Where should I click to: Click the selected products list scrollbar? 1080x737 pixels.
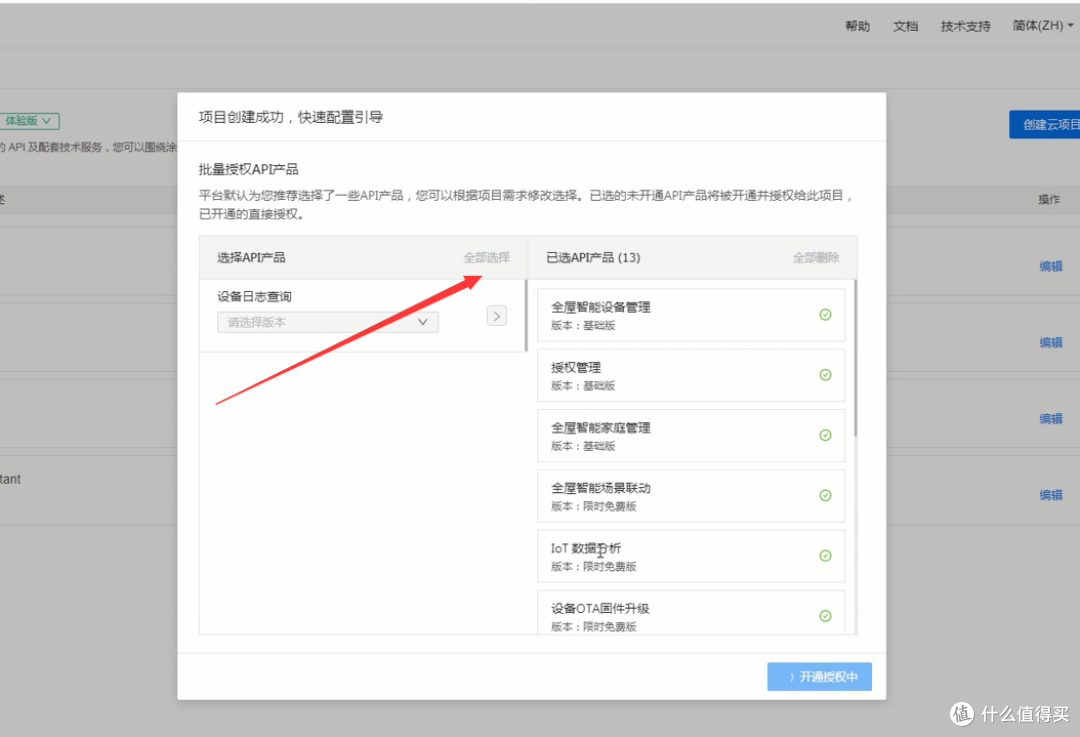pos(855,358)
